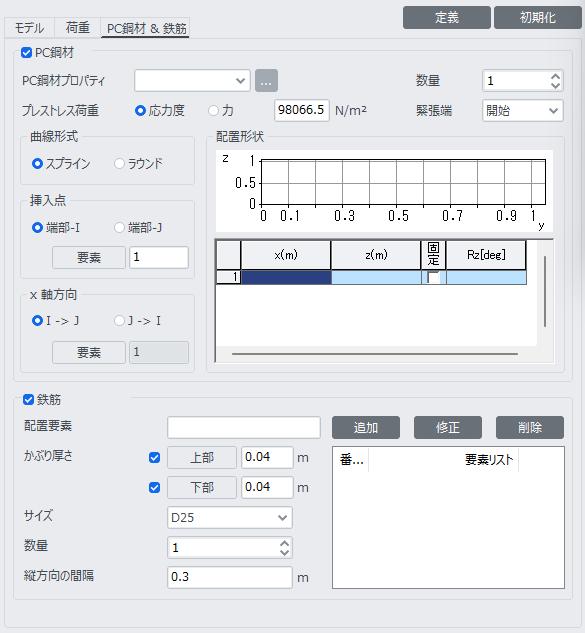Click the 定義 button
Screen dimensions: 585x633
pyautogui.click(x=447, y=17)
